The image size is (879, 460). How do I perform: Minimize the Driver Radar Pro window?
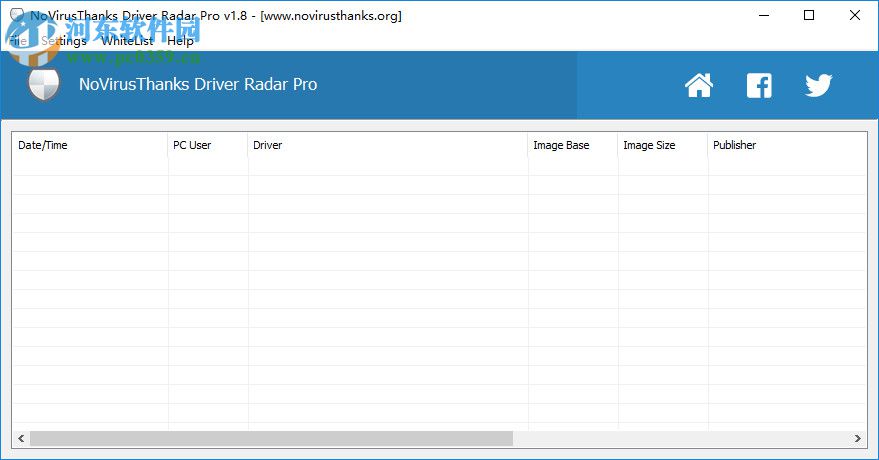tap(764, 15)
